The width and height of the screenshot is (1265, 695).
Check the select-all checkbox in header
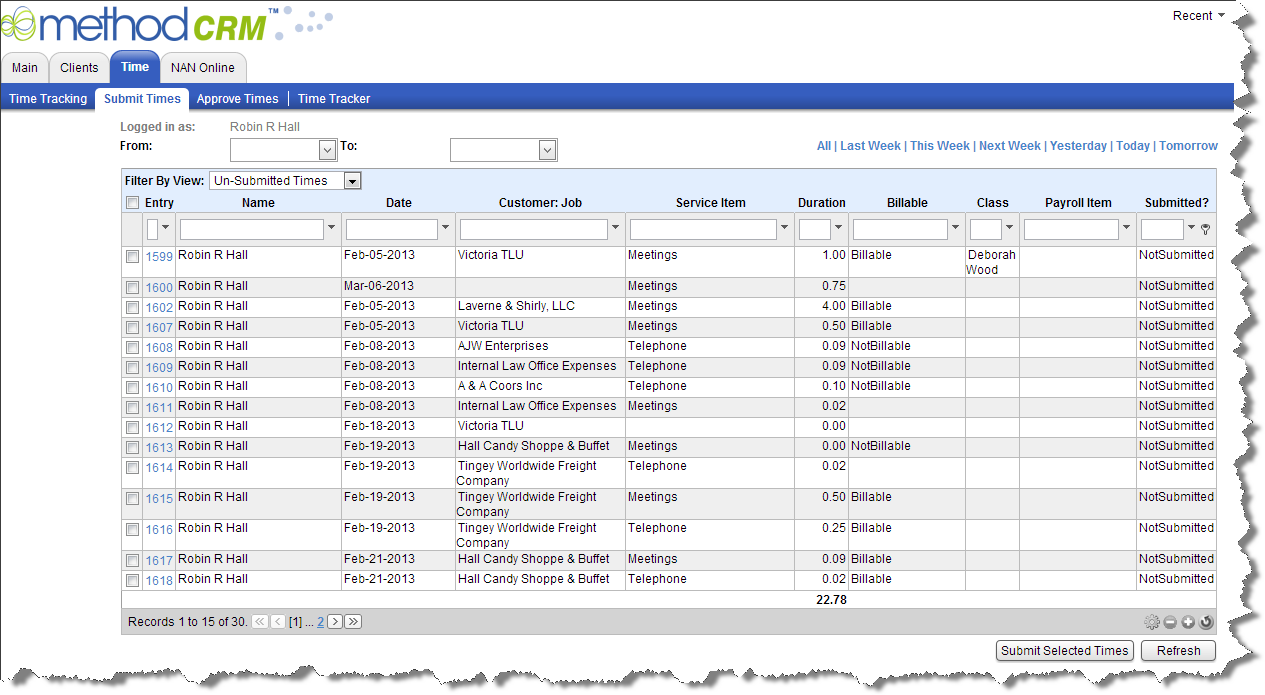tap(133, 203)
